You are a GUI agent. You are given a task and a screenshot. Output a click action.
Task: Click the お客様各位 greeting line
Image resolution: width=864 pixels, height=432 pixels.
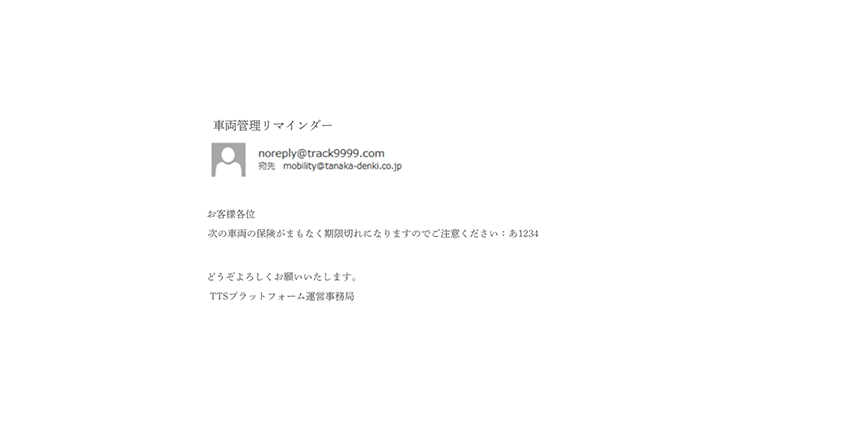pyautogui.click(x=231, y=214)
